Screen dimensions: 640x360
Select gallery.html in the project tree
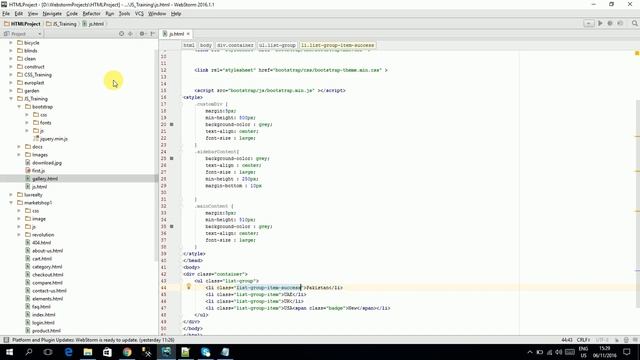tap(45, 179)
